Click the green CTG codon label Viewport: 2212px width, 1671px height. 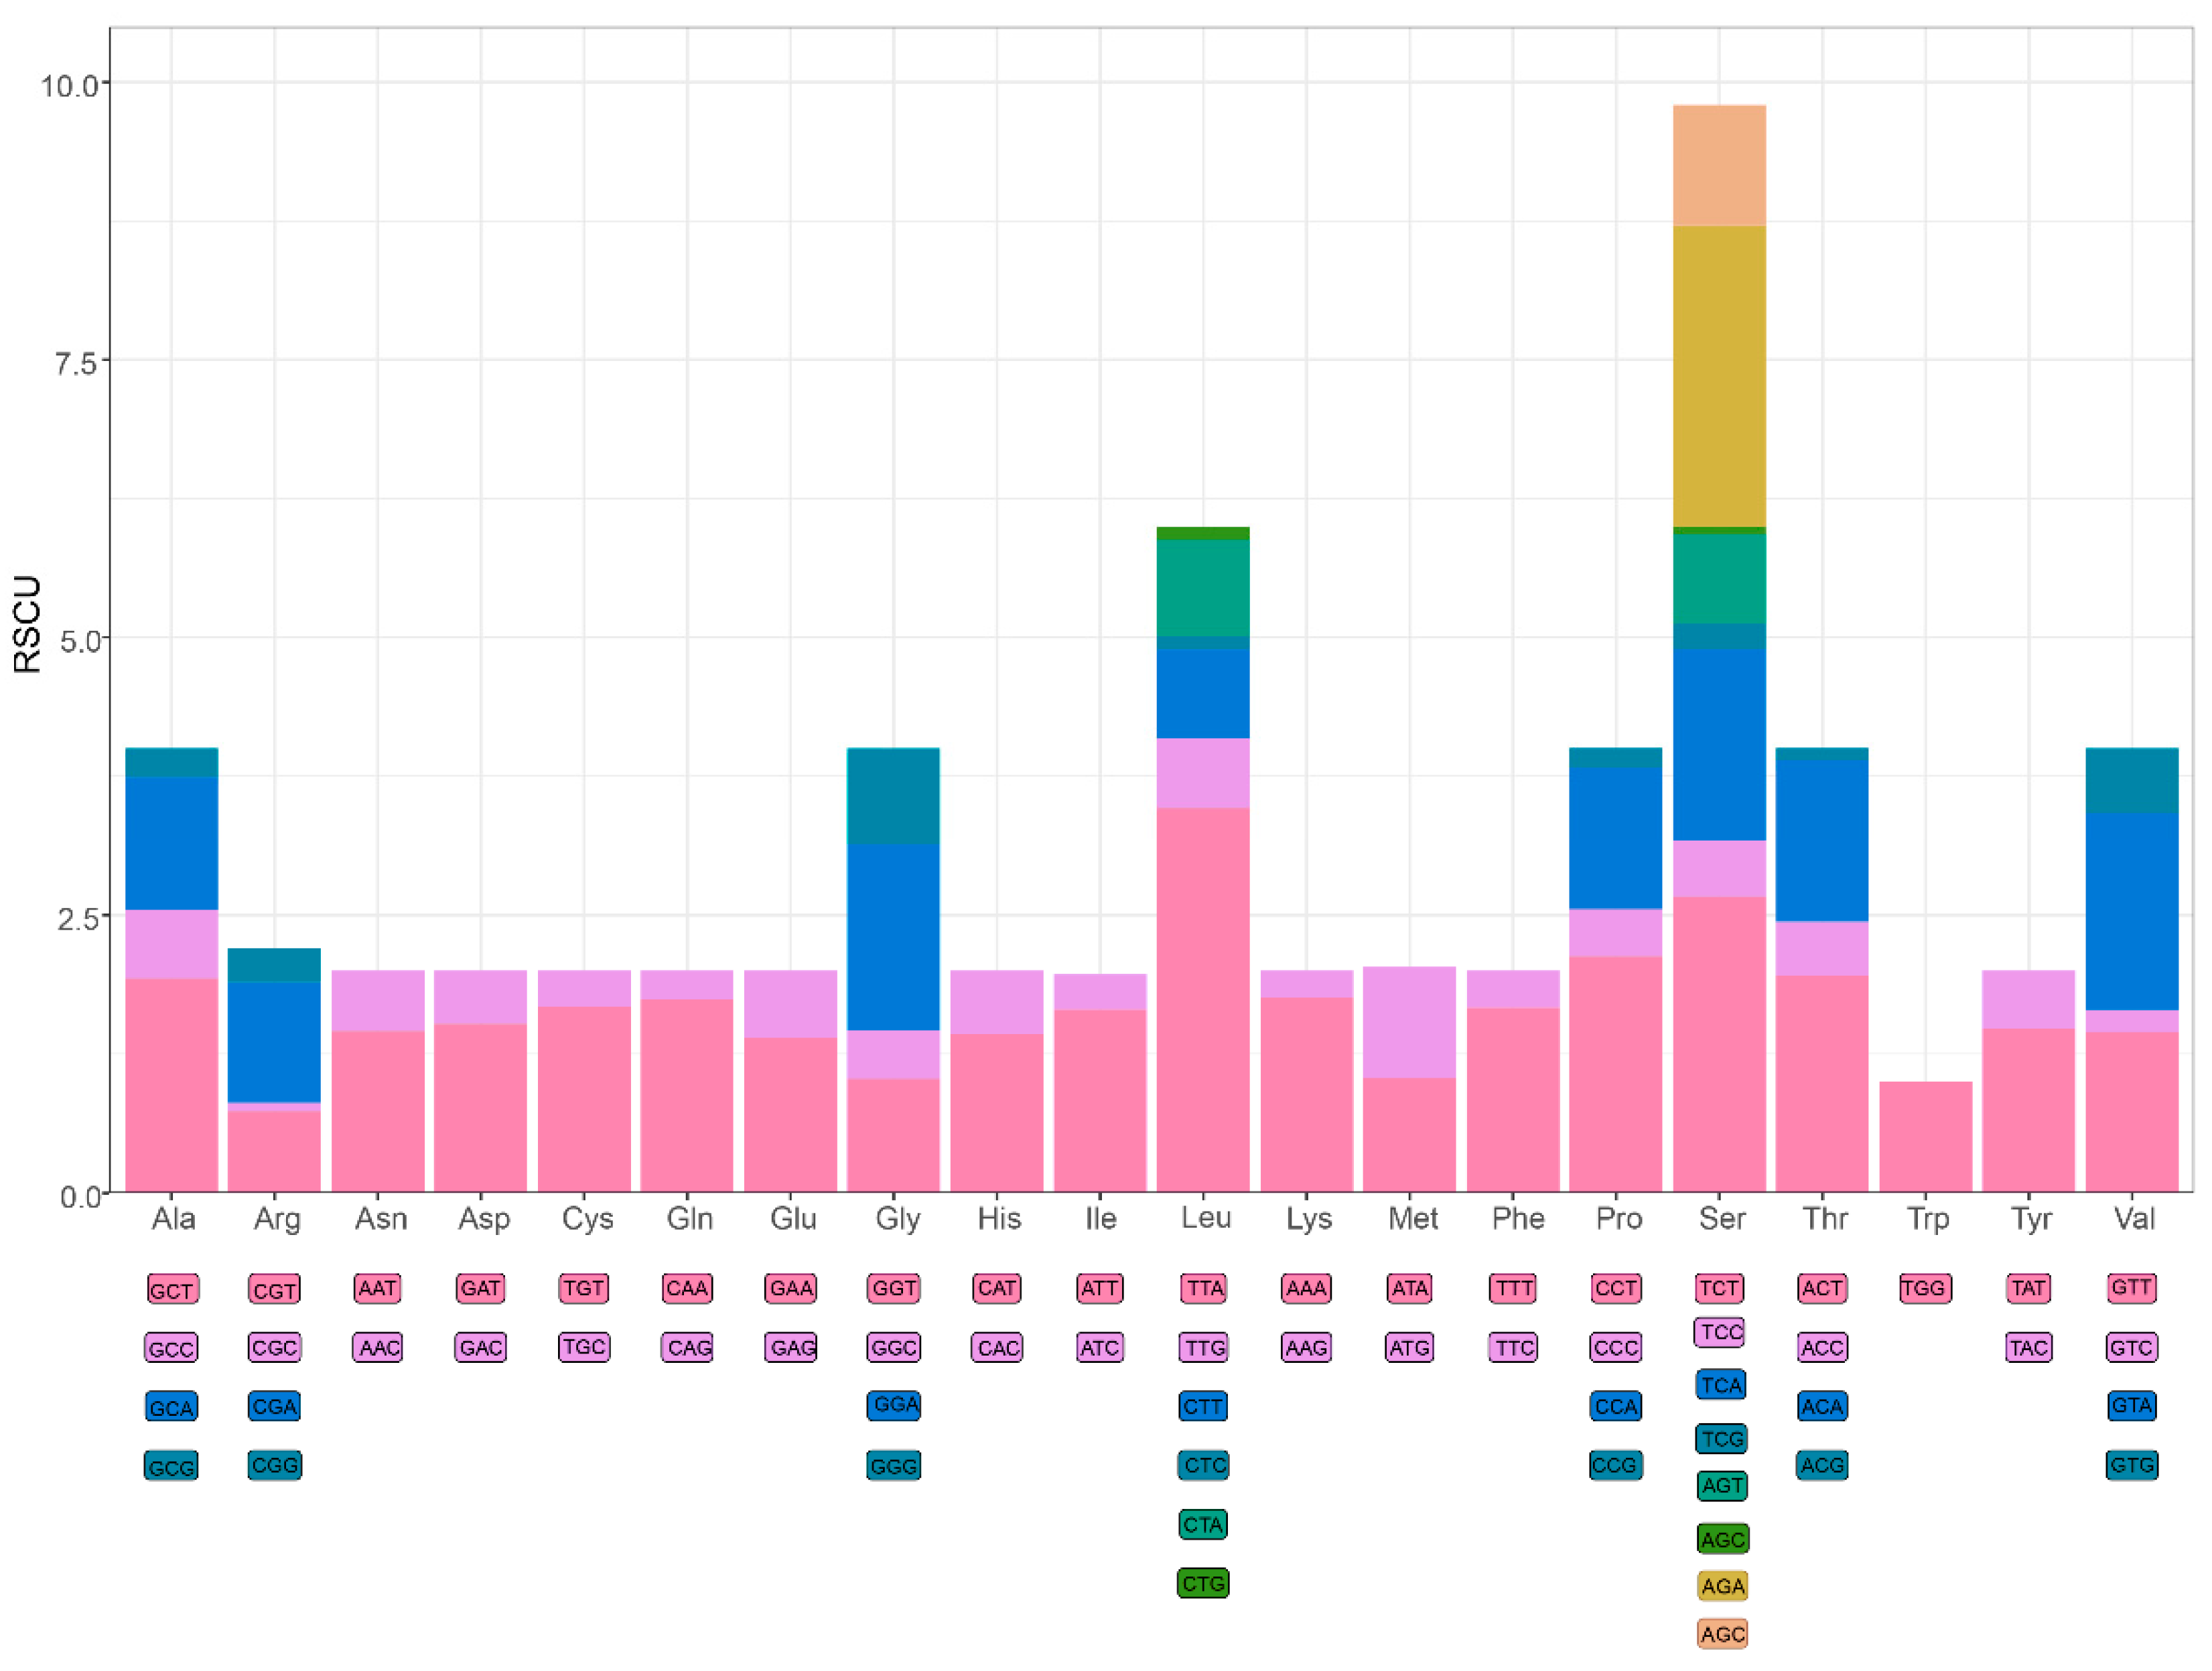pyautogui.click(x=1203, y=1583)
